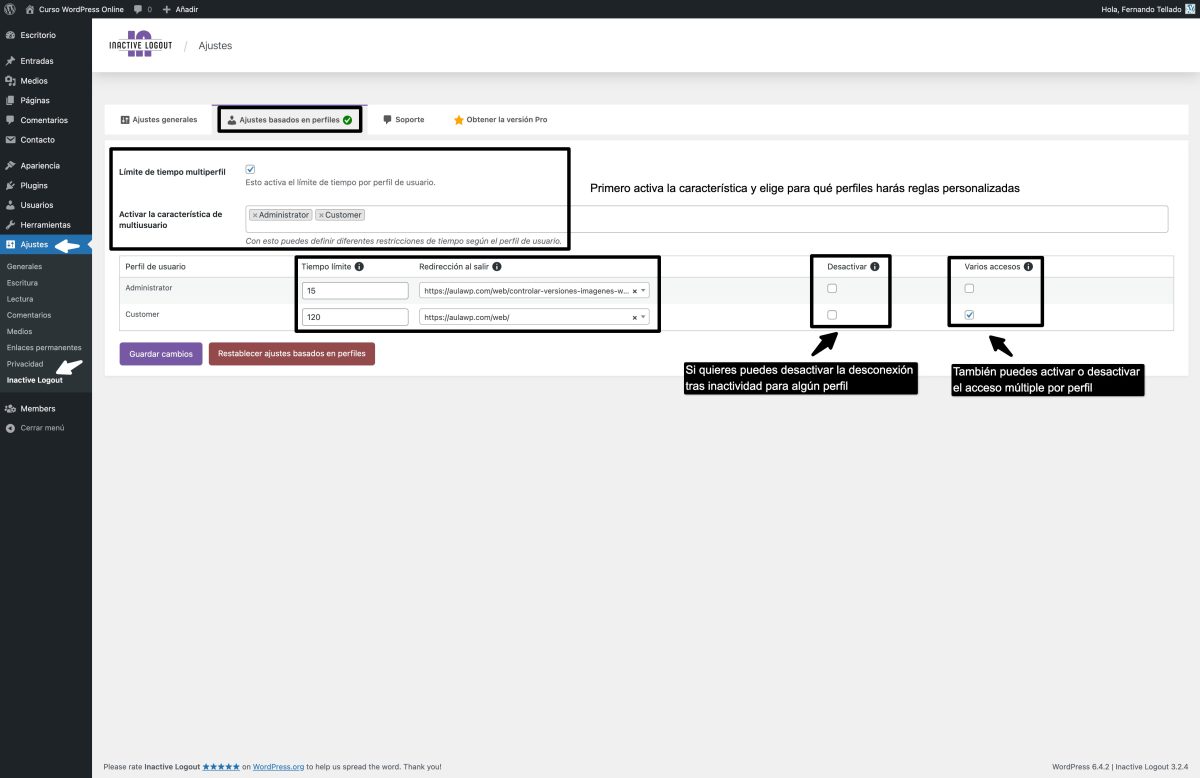1200x778 pixels.
Task: Open the Soporte tab
Action: (x=404, y=120)
